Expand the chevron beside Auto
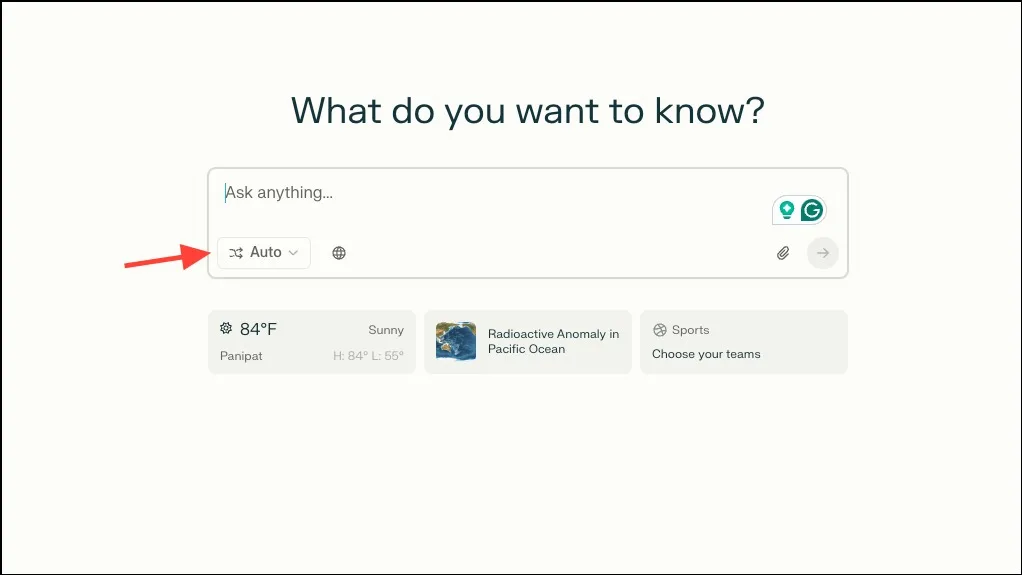This screenshot has width=1022, height=575. (293, 253)
